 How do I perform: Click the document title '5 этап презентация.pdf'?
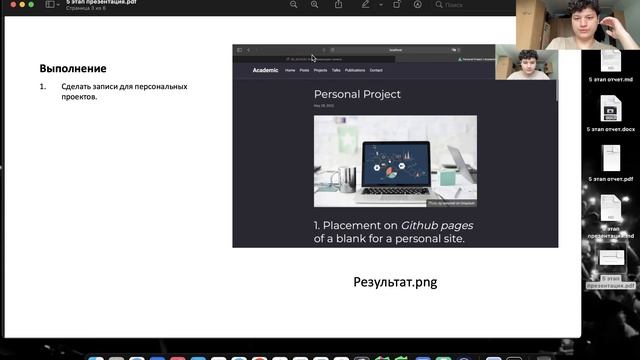[x=101, y=2]
